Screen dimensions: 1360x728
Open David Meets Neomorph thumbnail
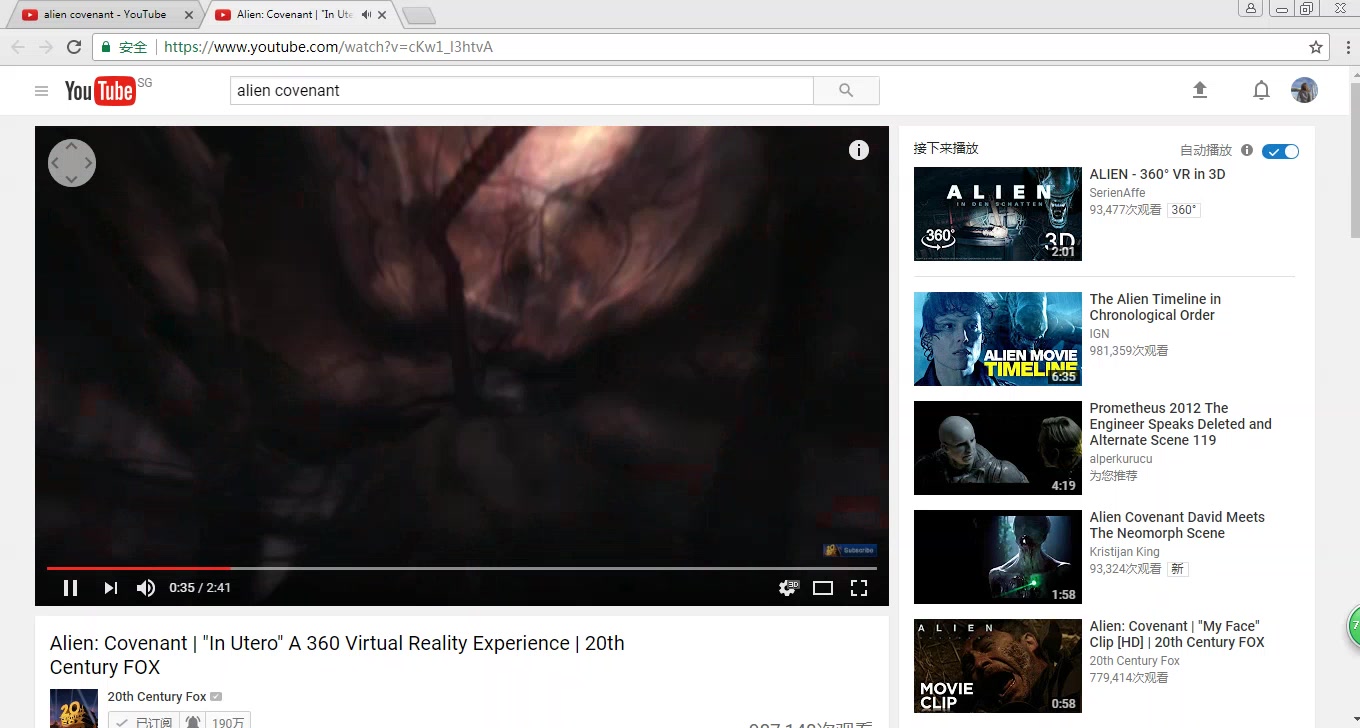coord(998,557)
